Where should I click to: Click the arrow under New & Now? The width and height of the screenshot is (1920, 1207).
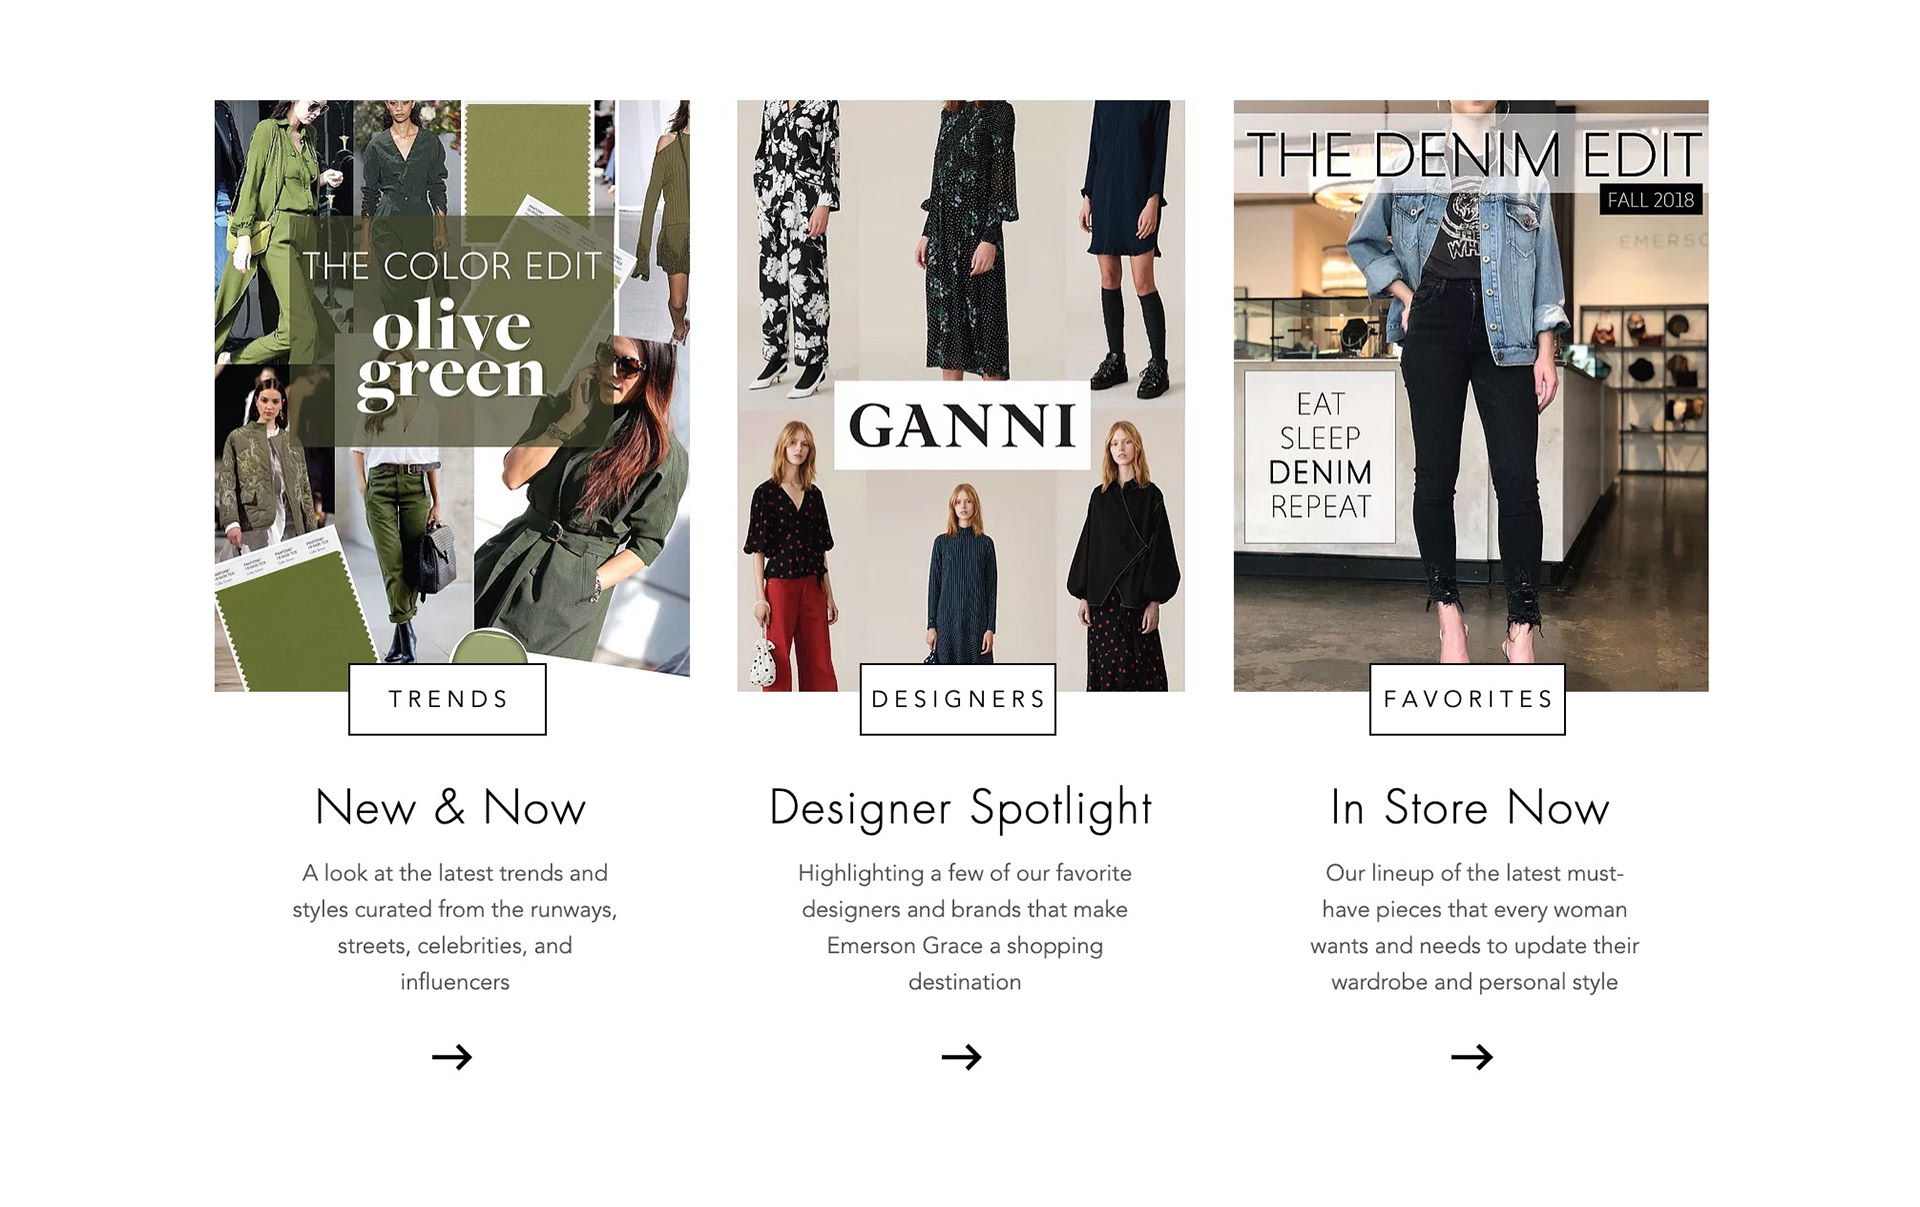tap(452, 1057)
